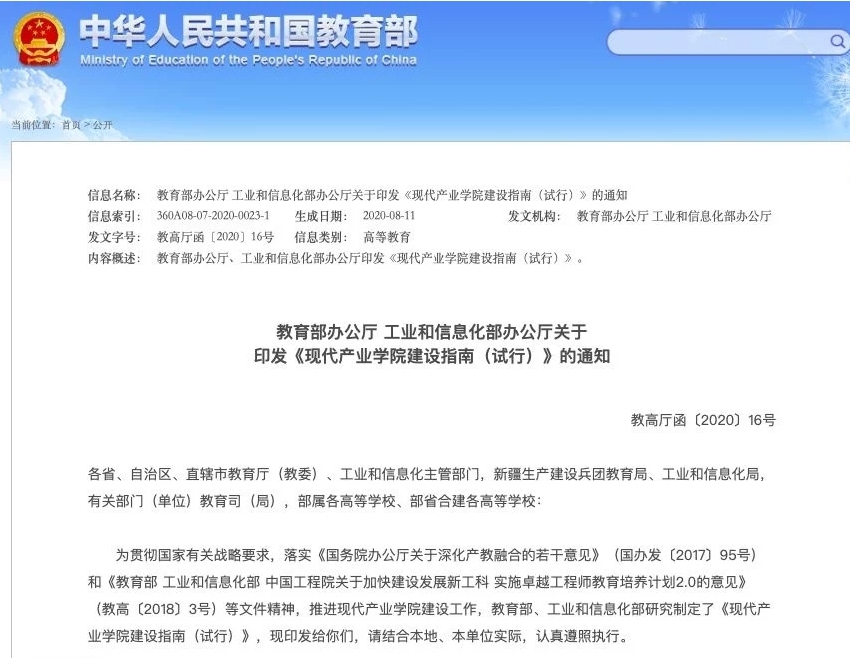
Task: Click the search magnifier icon
Action: pos(838,41)
